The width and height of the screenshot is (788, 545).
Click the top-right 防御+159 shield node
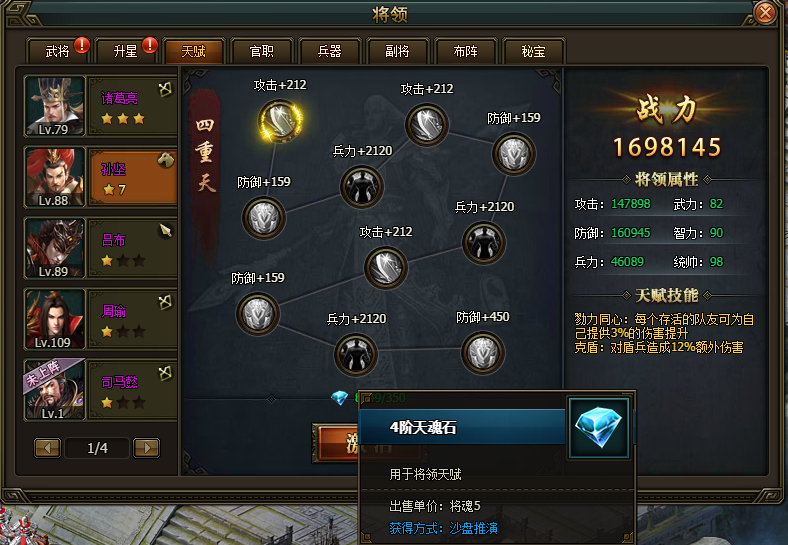click(513, 154)
